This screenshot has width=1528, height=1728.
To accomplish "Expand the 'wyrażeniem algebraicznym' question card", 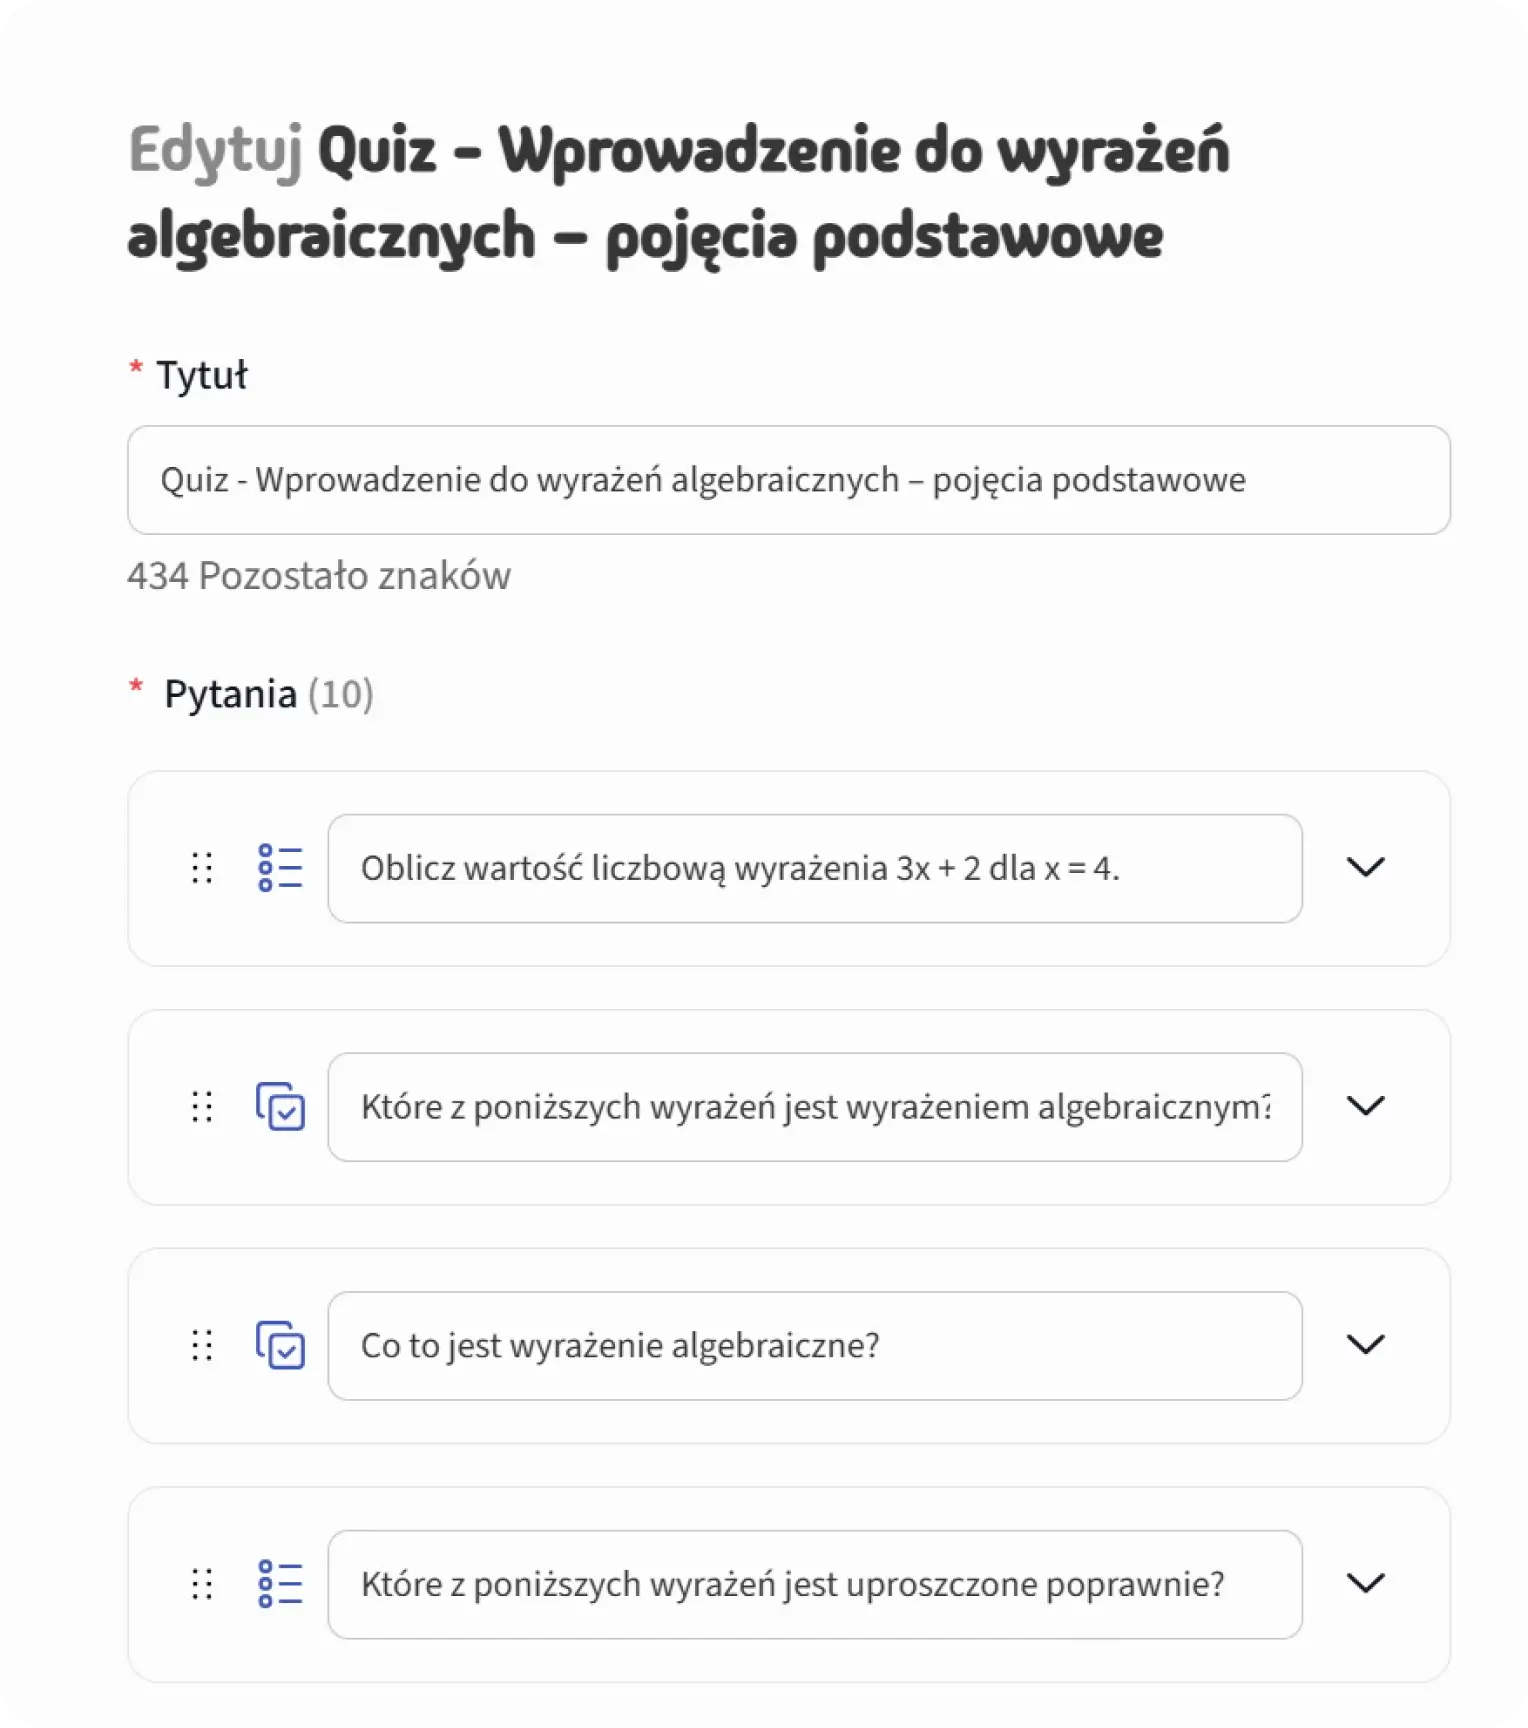I will [x=1365, y=1106].
